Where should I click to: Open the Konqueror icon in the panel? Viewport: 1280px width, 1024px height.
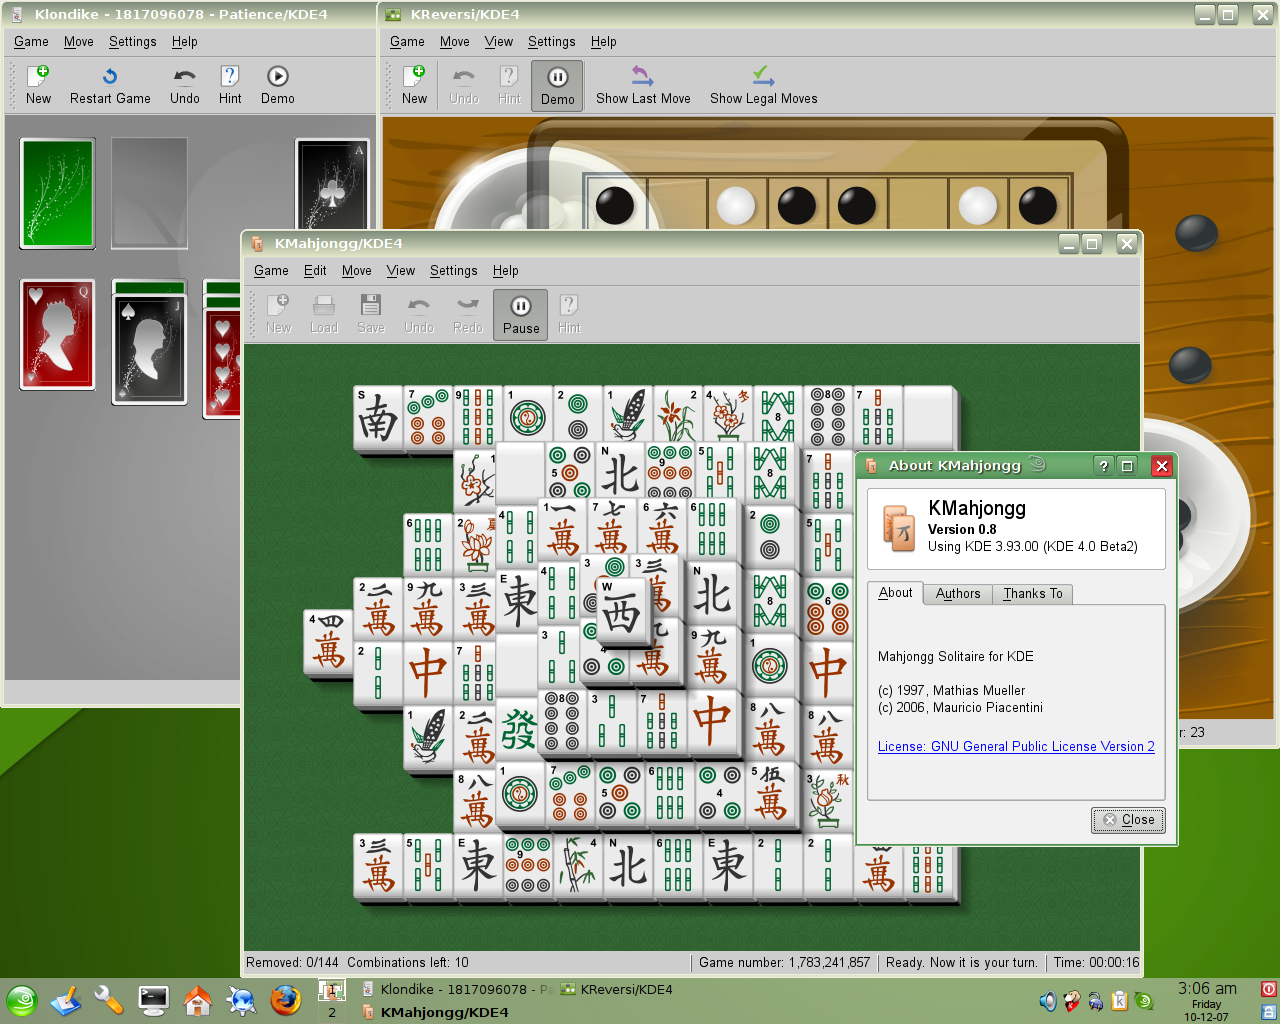click(x=241, y=1000)
